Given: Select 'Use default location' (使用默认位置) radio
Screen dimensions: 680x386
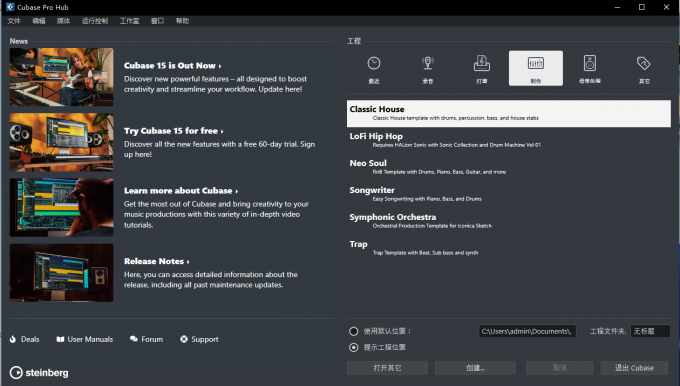Looking at the screenshot, I should [x=354, y=331].
